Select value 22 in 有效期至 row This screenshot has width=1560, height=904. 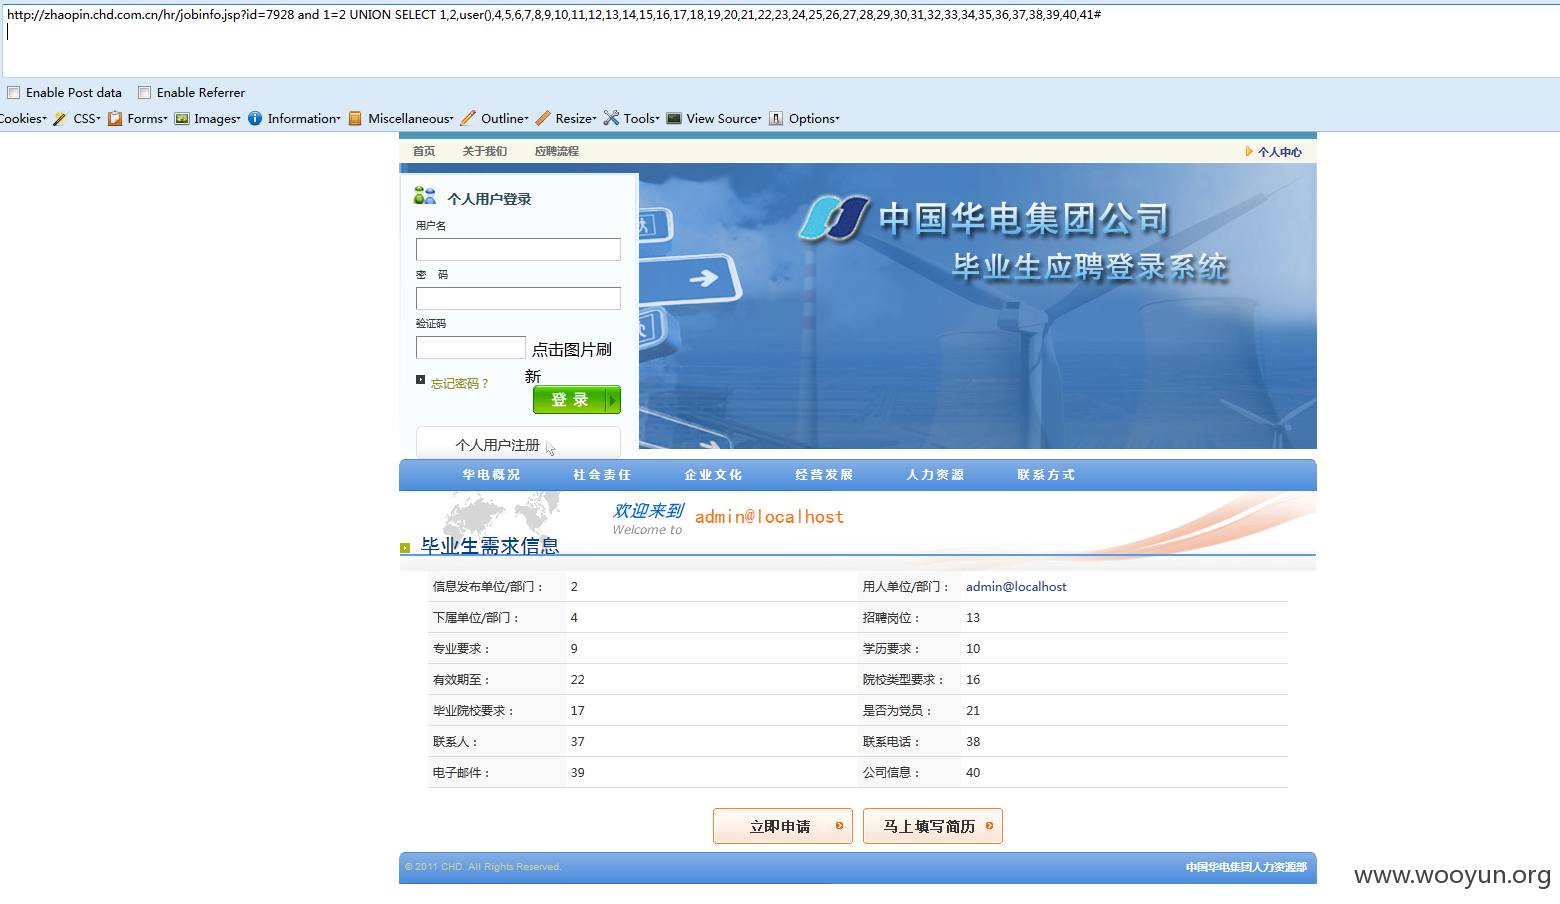pyautogui.click(x=578, y=680)
